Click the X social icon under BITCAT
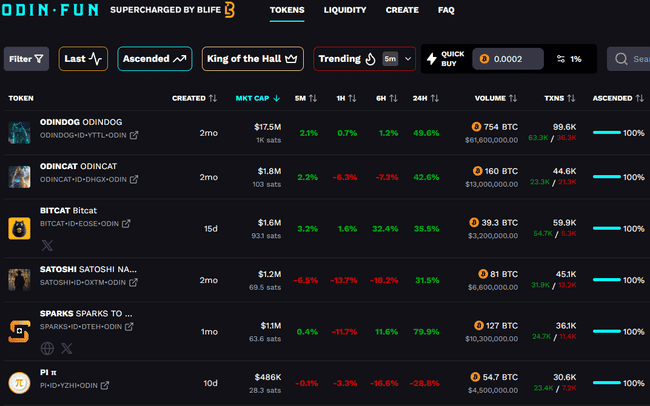The width and height of the screenshot is (650, 406). [47, 244]
